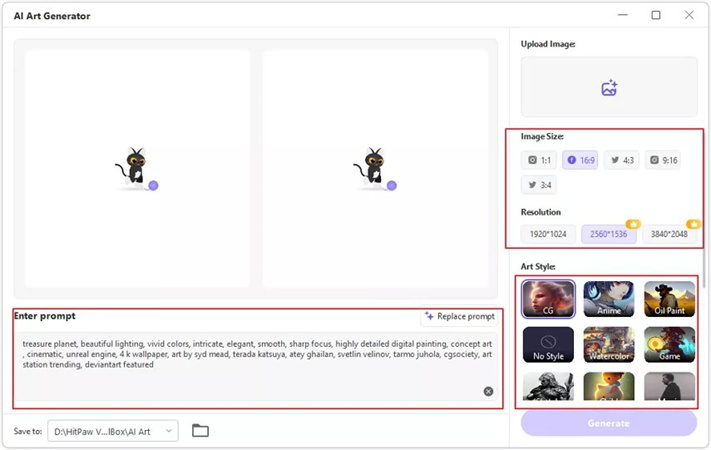Maximize the AI Art Generator window
711x450 pixels.
pyautogui.click(x=656, y=15)
